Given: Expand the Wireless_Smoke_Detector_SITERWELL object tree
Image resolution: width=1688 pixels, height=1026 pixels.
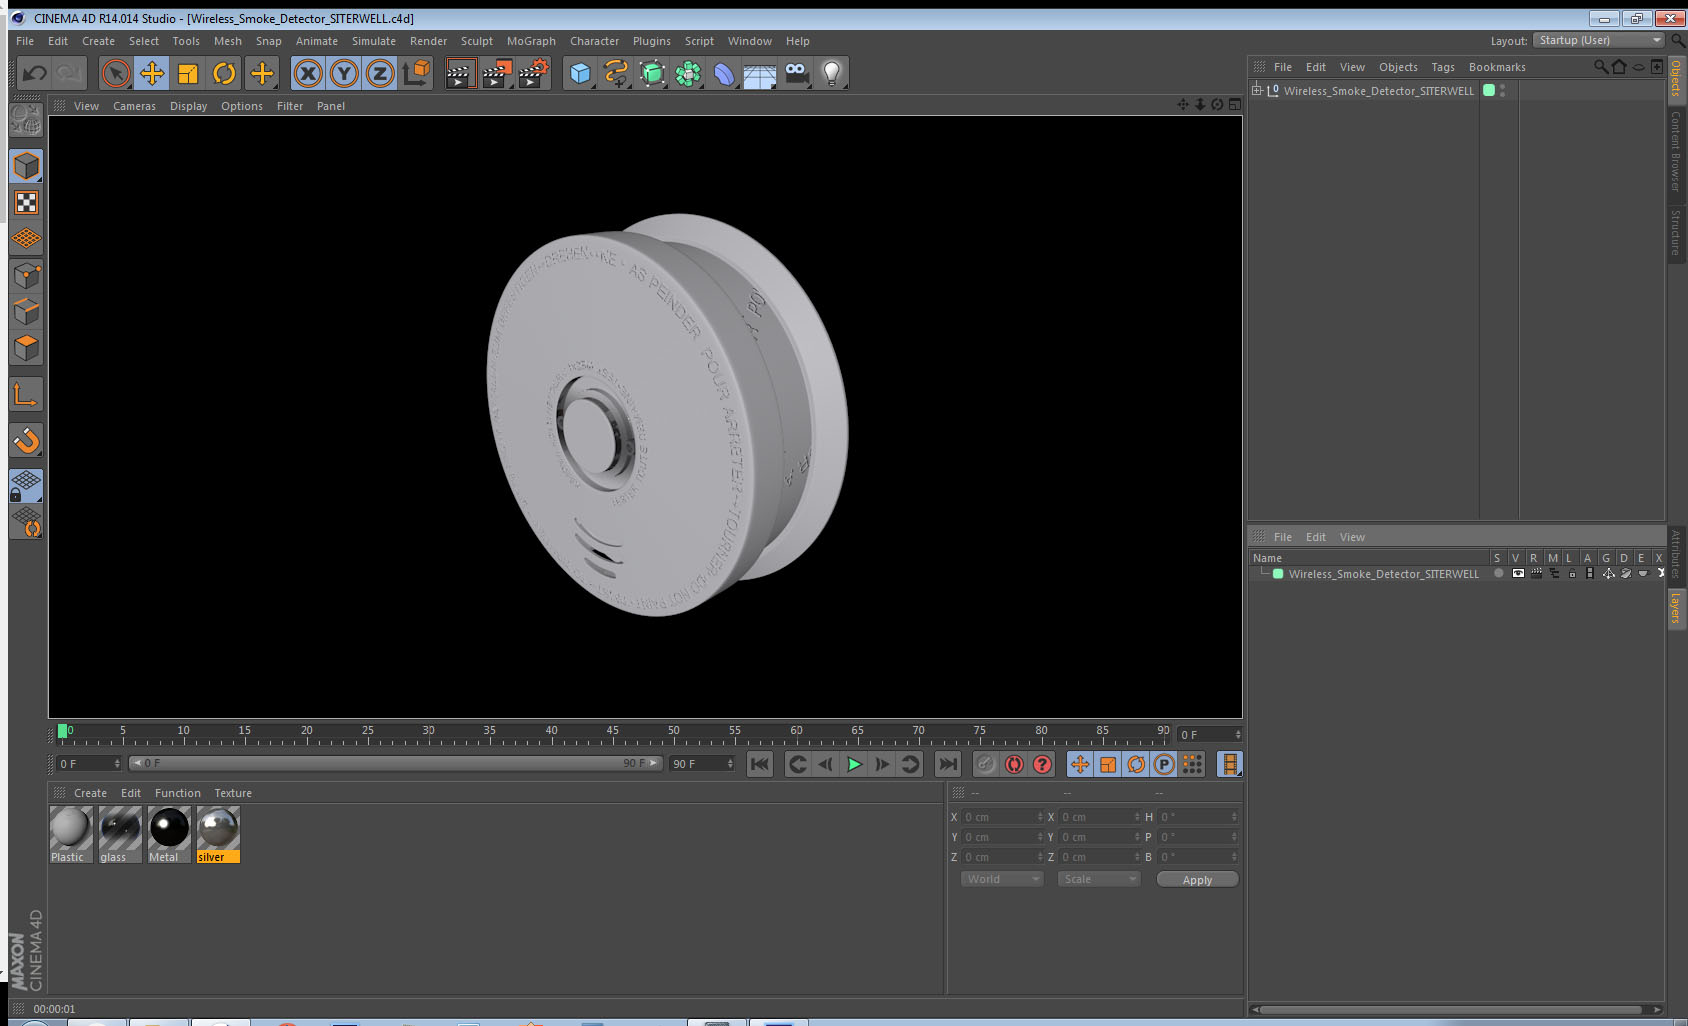Looking at the screenshot, I should pyautogui.click(x=1257, y=90).
